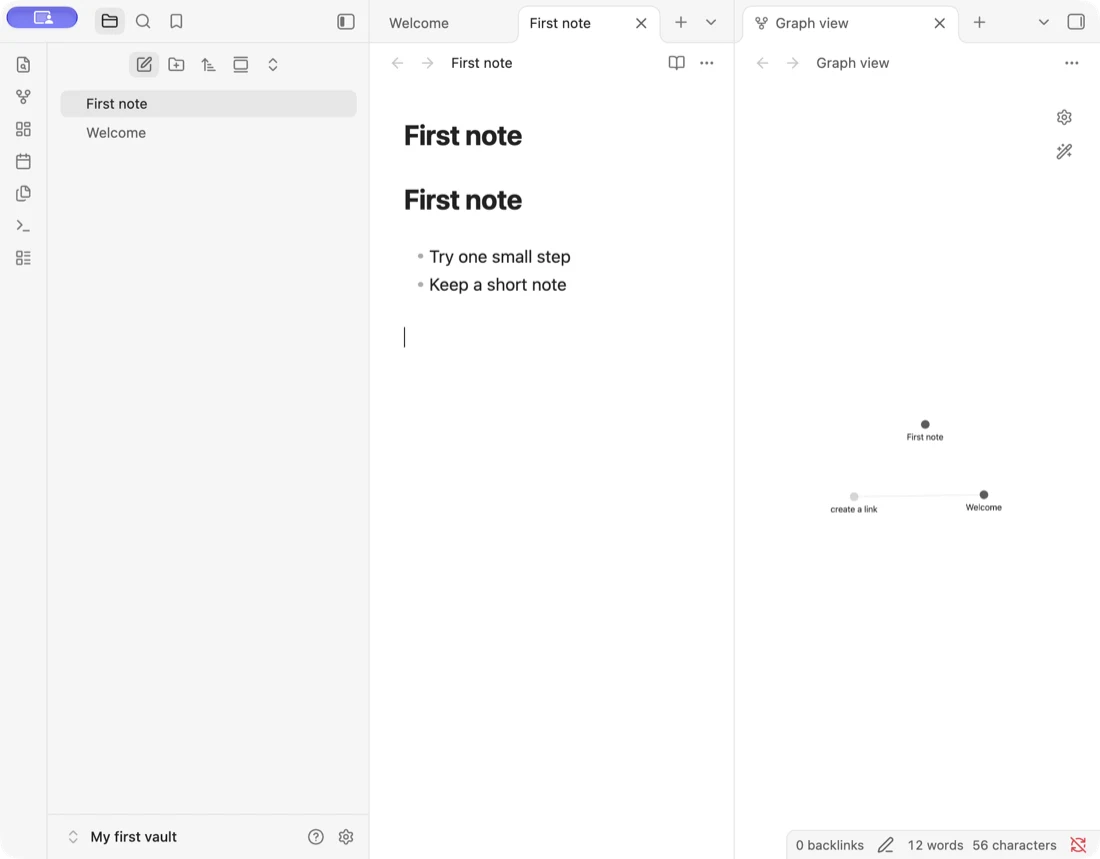Click the Welcome node in the graph
The image size is (1100, 859).
tap(984, 495)
